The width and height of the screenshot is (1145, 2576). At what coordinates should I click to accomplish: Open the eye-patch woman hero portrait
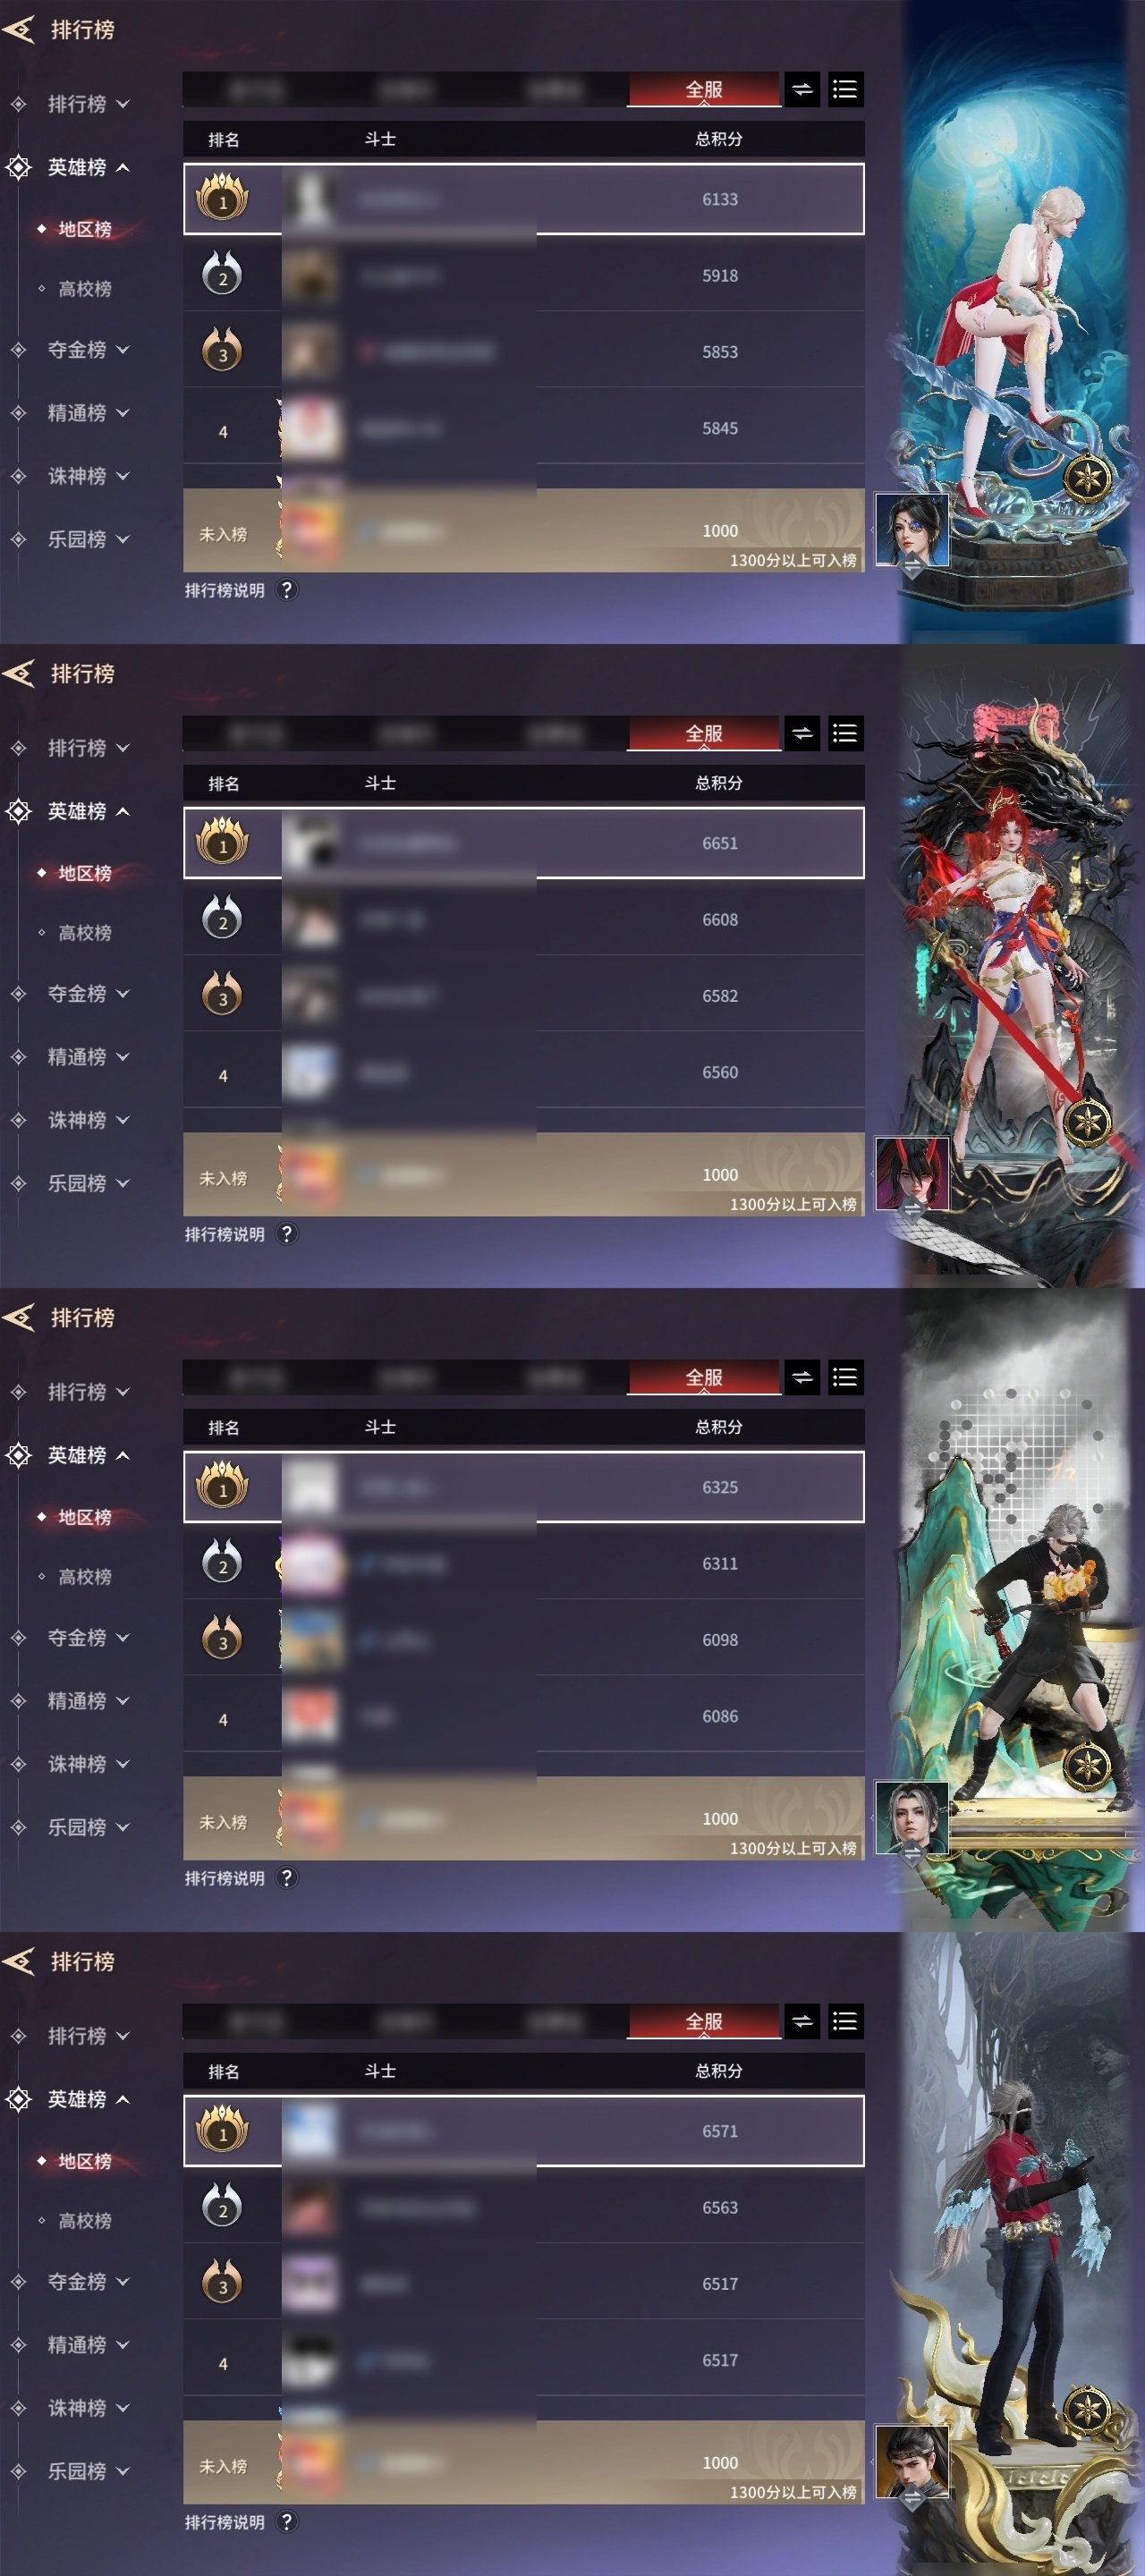pyautogui.click(x=911, y=531)
